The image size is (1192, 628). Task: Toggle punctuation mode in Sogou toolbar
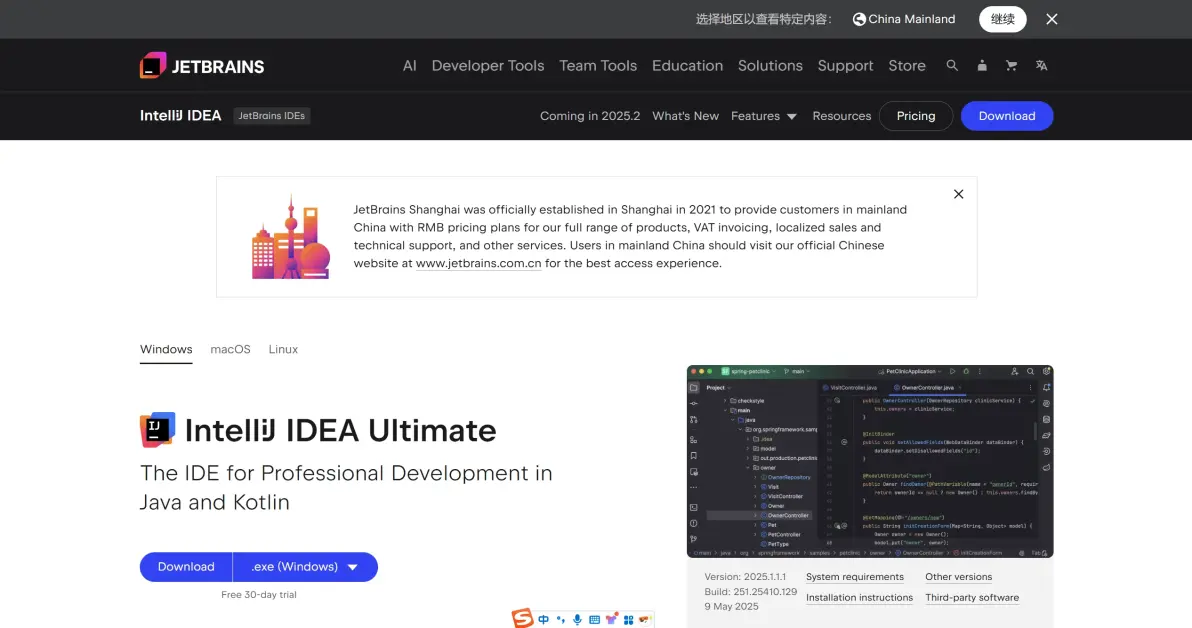click(560, 620)
